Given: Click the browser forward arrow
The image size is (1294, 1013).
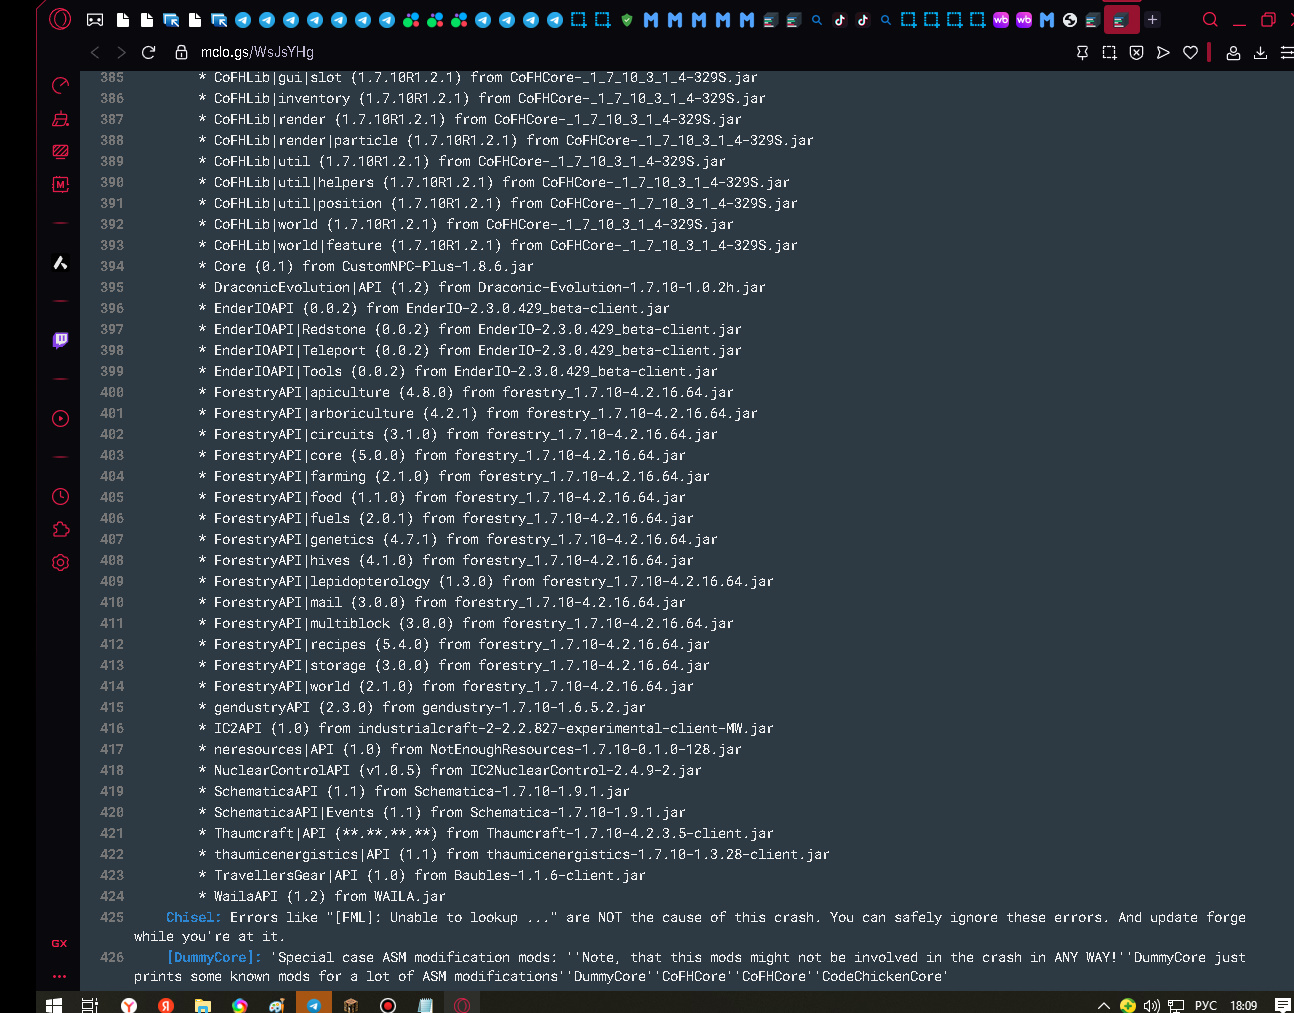Looking at the screenshot, I should click(x=121, y=52).
